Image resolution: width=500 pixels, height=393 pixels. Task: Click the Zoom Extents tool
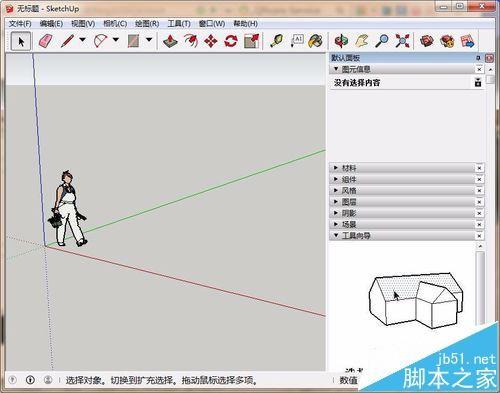coord(402,41)
